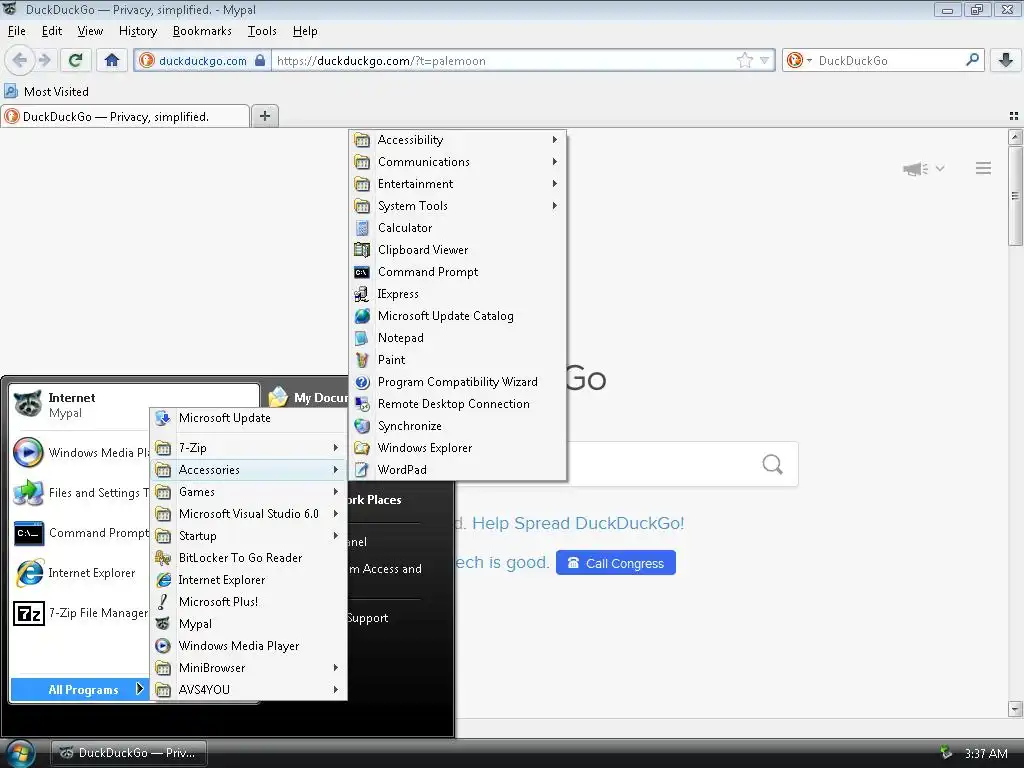Open the DuckDuckGo hamburger menu on the page
The height and width of the screenshot is (768, 1024).
pyautogui.click(x=984, y=168)
